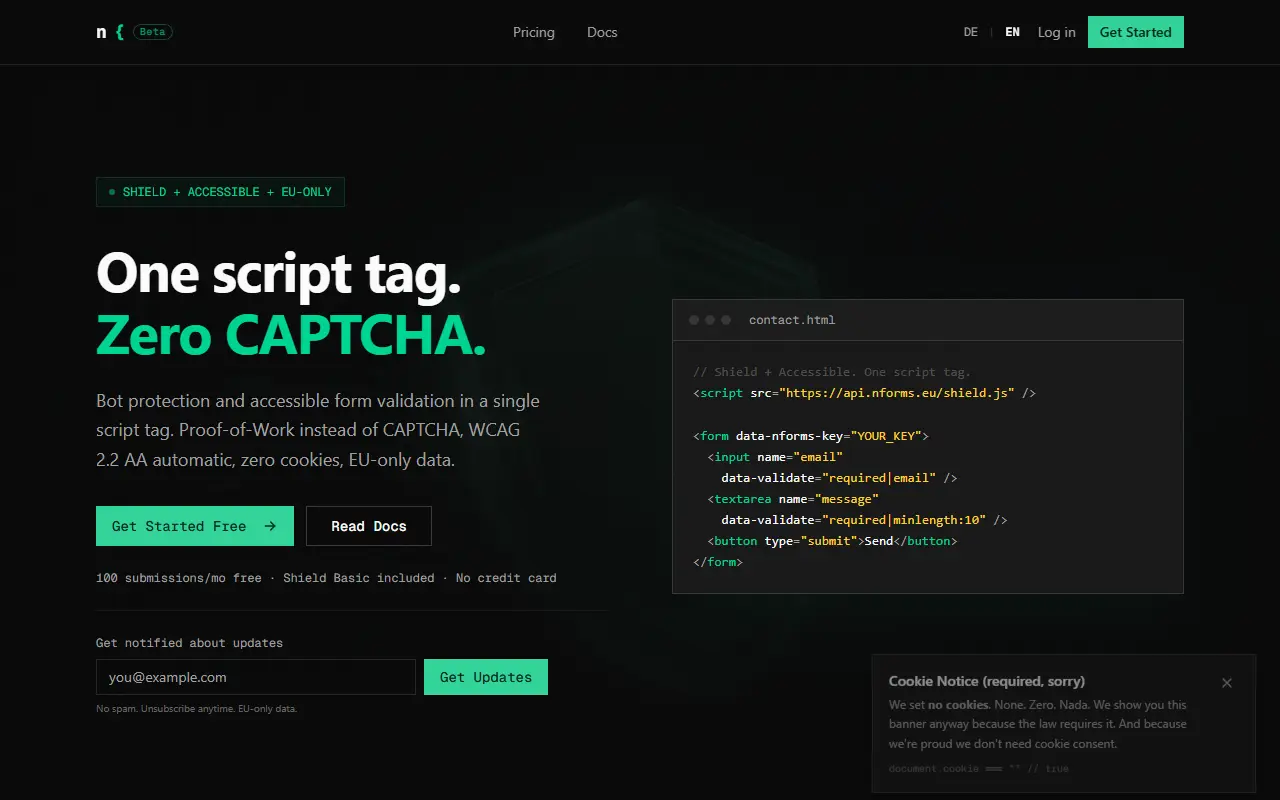This screenshot has height=800, width=1280.
Task: Click the "Cookie Notice (required, sorry)" title
Action: click(987, 681)
